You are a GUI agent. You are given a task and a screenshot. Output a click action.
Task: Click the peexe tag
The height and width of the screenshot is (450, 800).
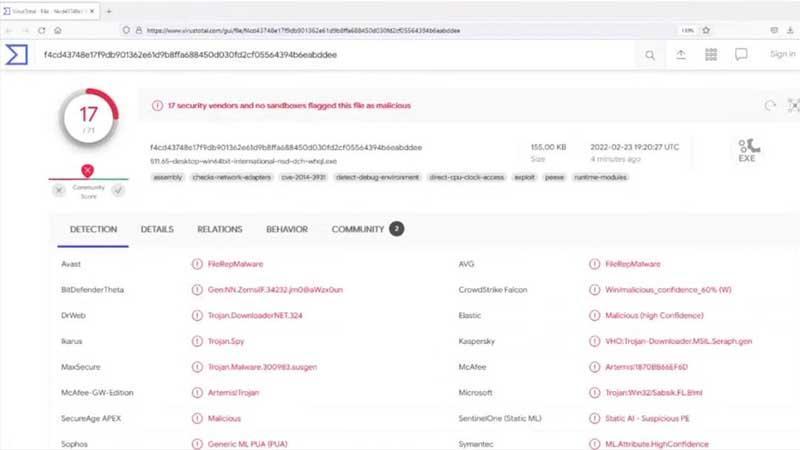[554, 177]
